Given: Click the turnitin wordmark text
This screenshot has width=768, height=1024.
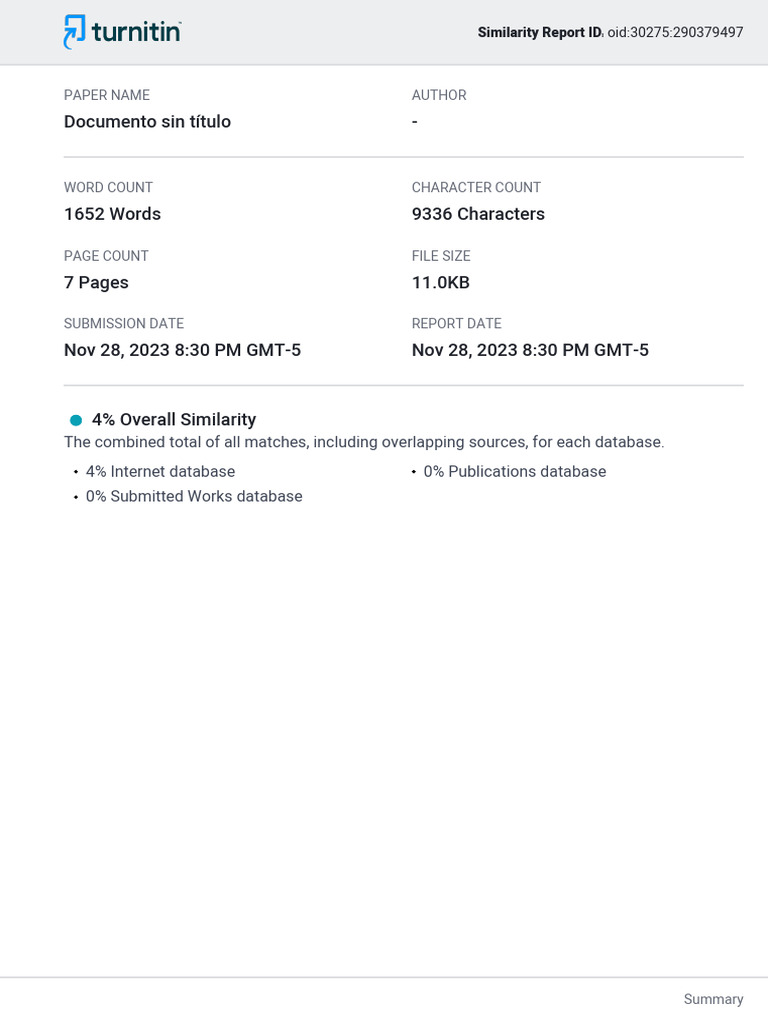Looking at the screenshot, I should [136, 32].
